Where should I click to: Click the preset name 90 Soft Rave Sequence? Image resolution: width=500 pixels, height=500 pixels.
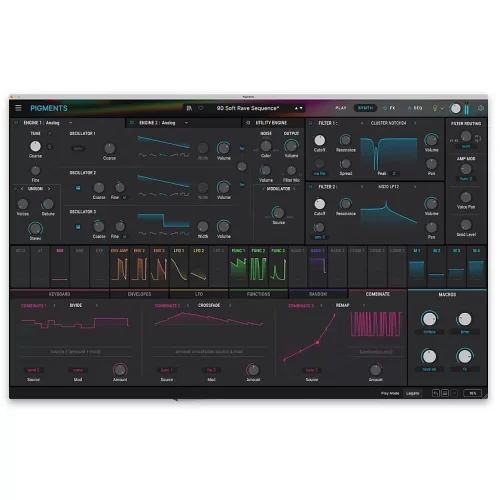click(248, 108)
